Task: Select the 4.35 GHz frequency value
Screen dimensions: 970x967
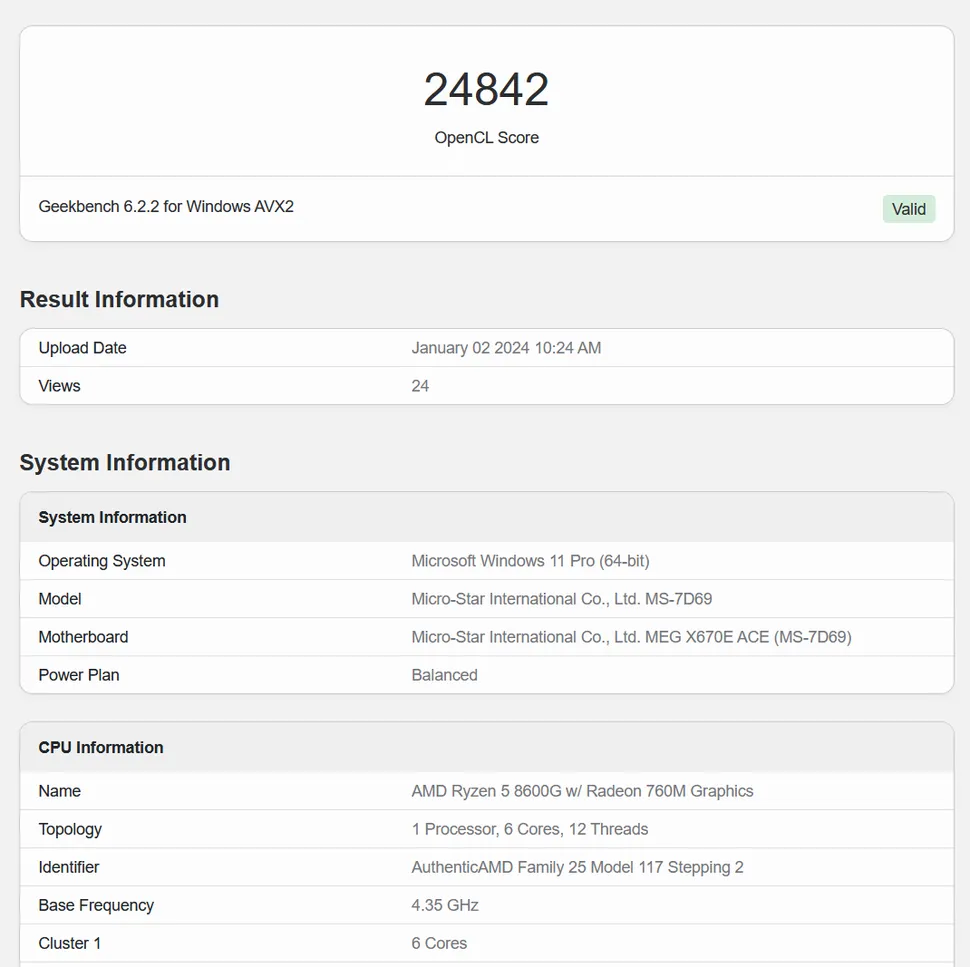Action: click(x=445, y=906)
